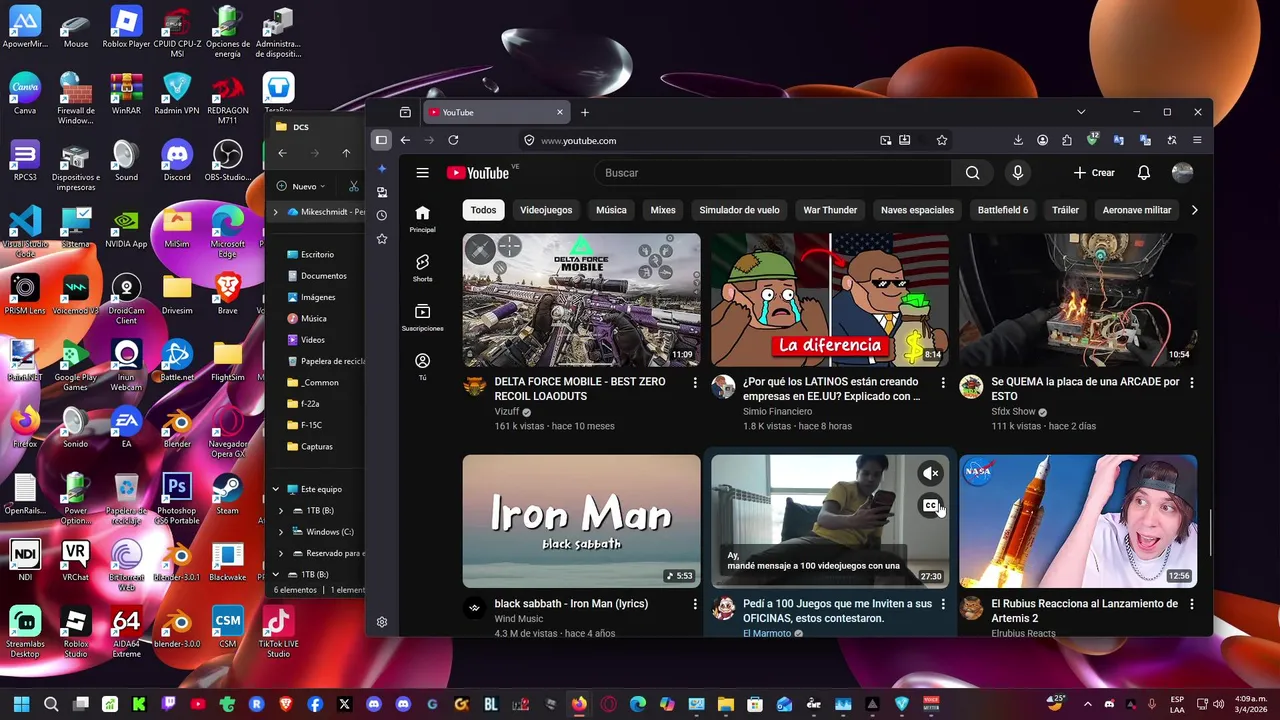The height and width of the screenshot is (720, 1280).
Task: Open options for LATINOS empresas video
Action: [x=943, y=382]
